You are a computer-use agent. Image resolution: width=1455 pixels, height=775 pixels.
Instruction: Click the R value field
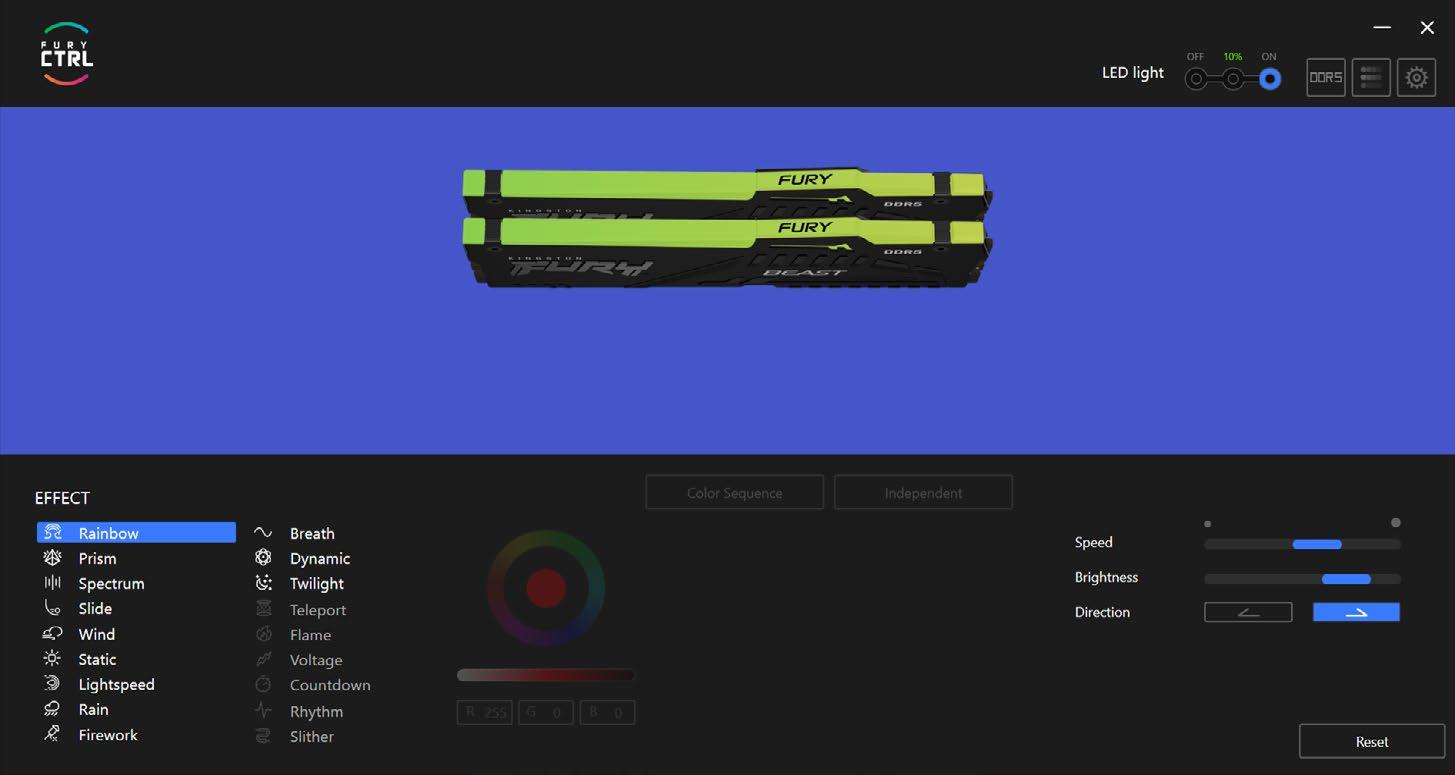[485, 712]
